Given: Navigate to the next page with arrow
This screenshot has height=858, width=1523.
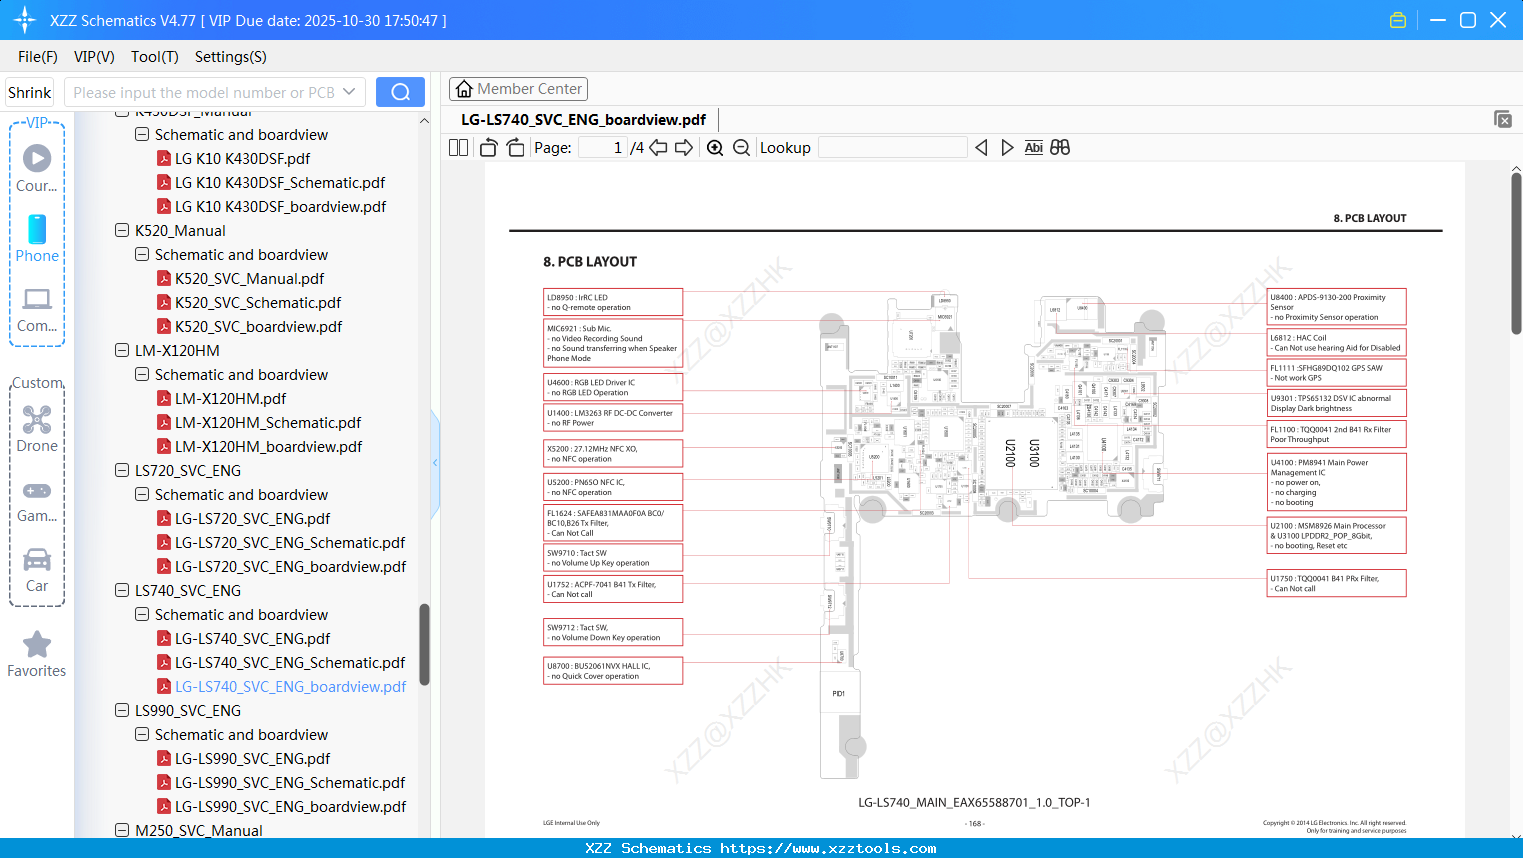Looking at the screenshot, I should (x=684, y=147).
